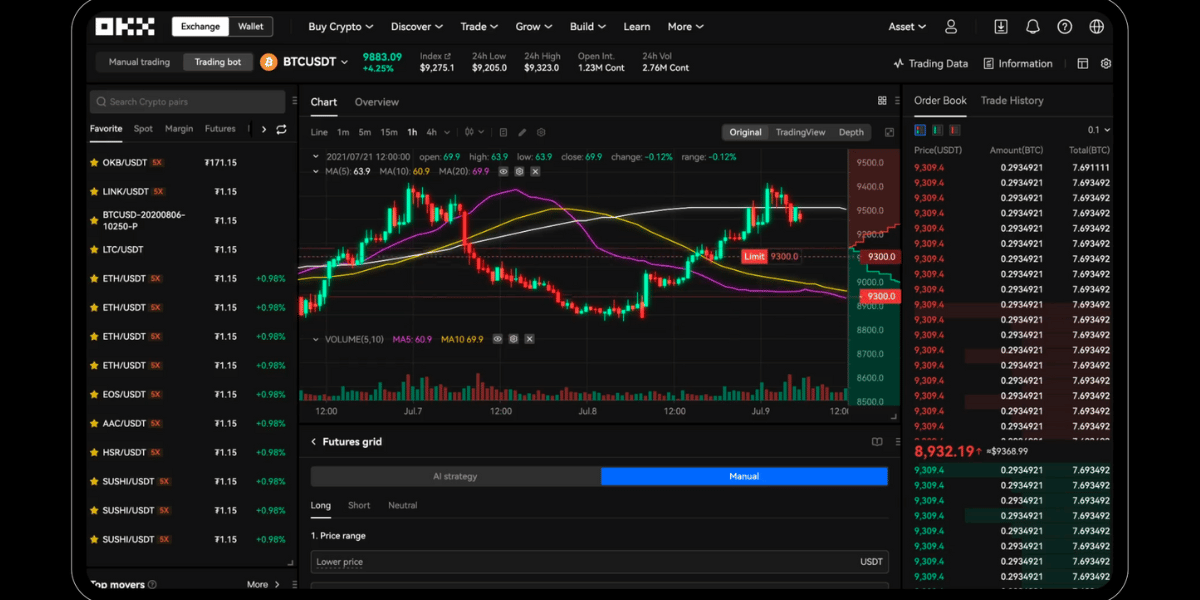Open layout switcher icon near Information
The width and height of the screenshot is (1200, 600).
coord(1083,63)
